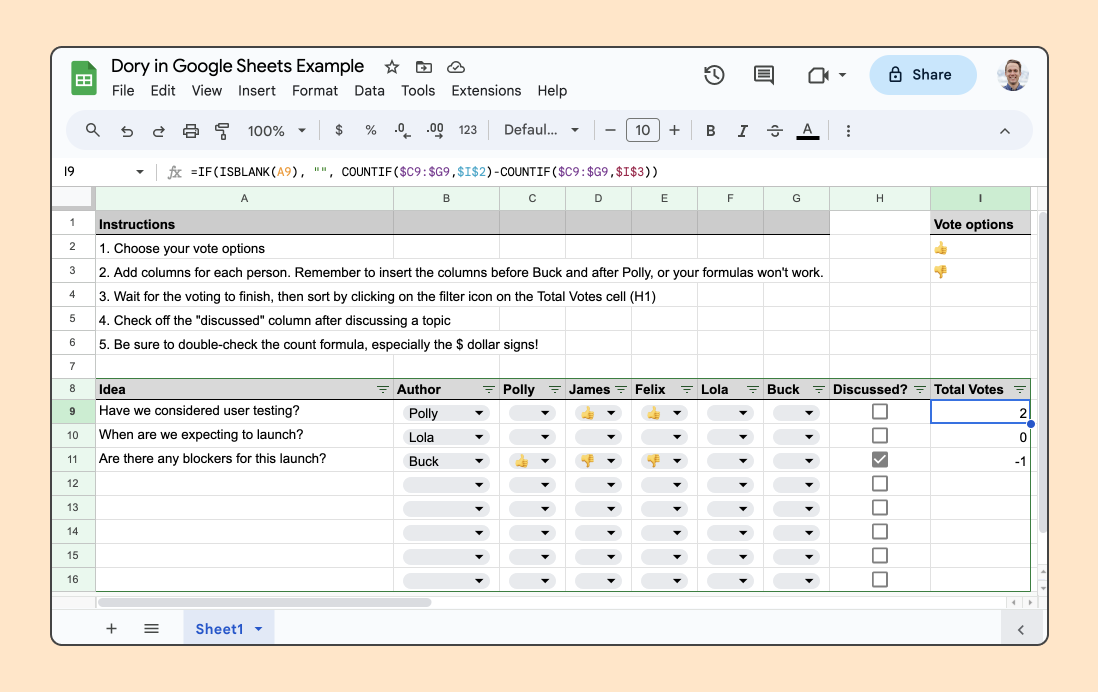Select the paint format tool
The height and width of the screenshot is (692, 1098).
222,131
